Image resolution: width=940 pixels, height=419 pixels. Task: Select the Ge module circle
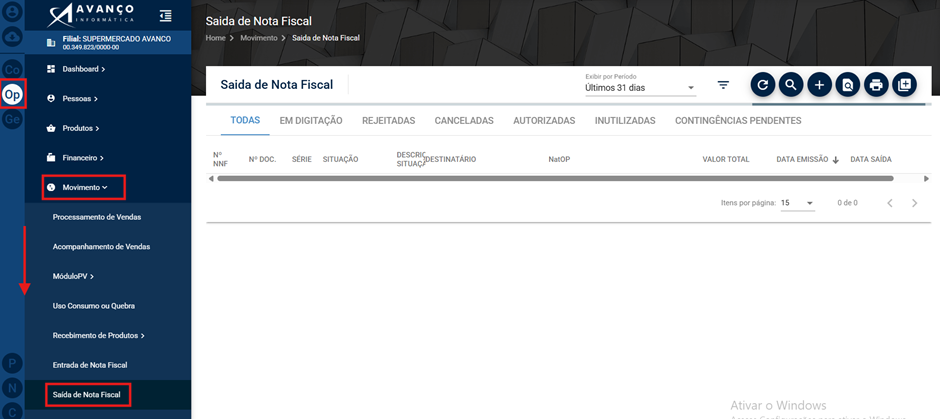pyautogui.click(x=13, y=119)
